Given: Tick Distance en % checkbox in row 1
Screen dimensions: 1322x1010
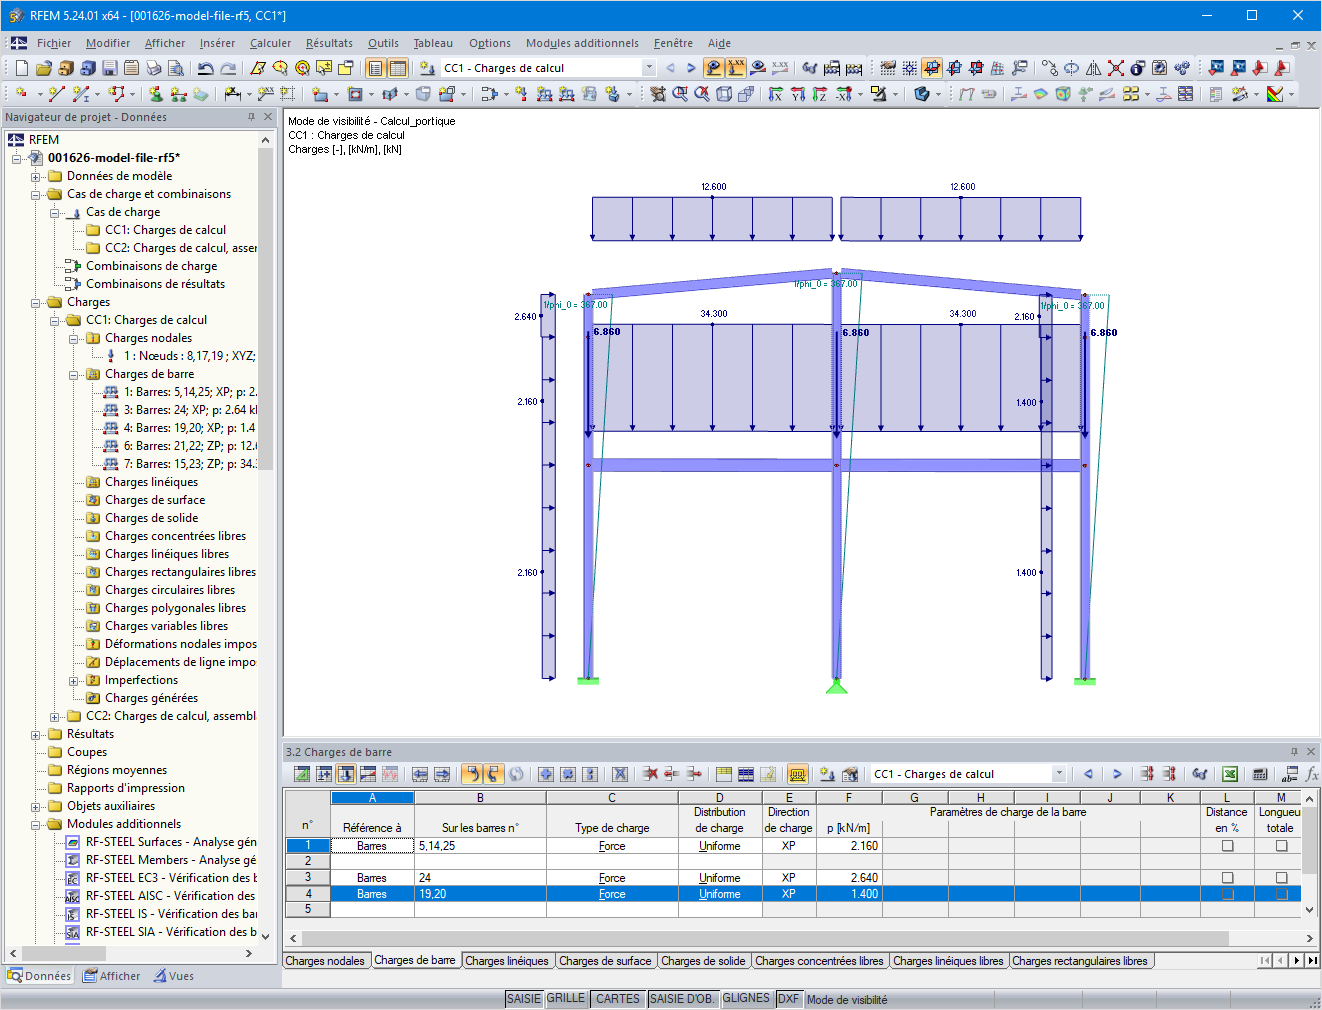Looking at the screenshot, I should click(1227, 846).
